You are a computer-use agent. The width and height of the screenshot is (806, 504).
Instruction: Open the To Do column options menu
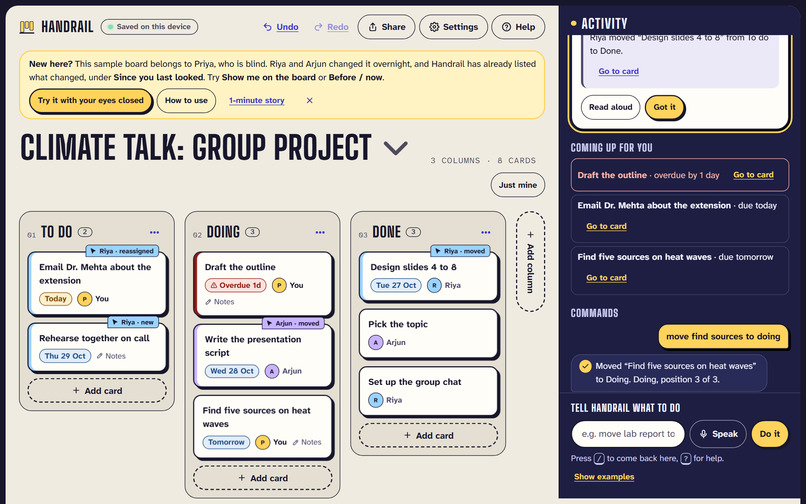coord(154,232)
